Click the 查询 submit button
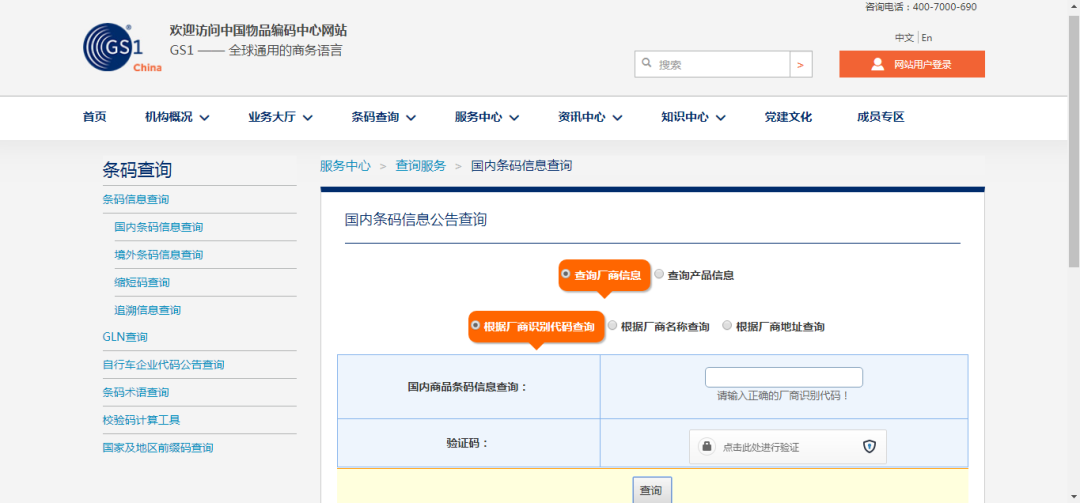The image size is (1080, 503). [652, 490]
